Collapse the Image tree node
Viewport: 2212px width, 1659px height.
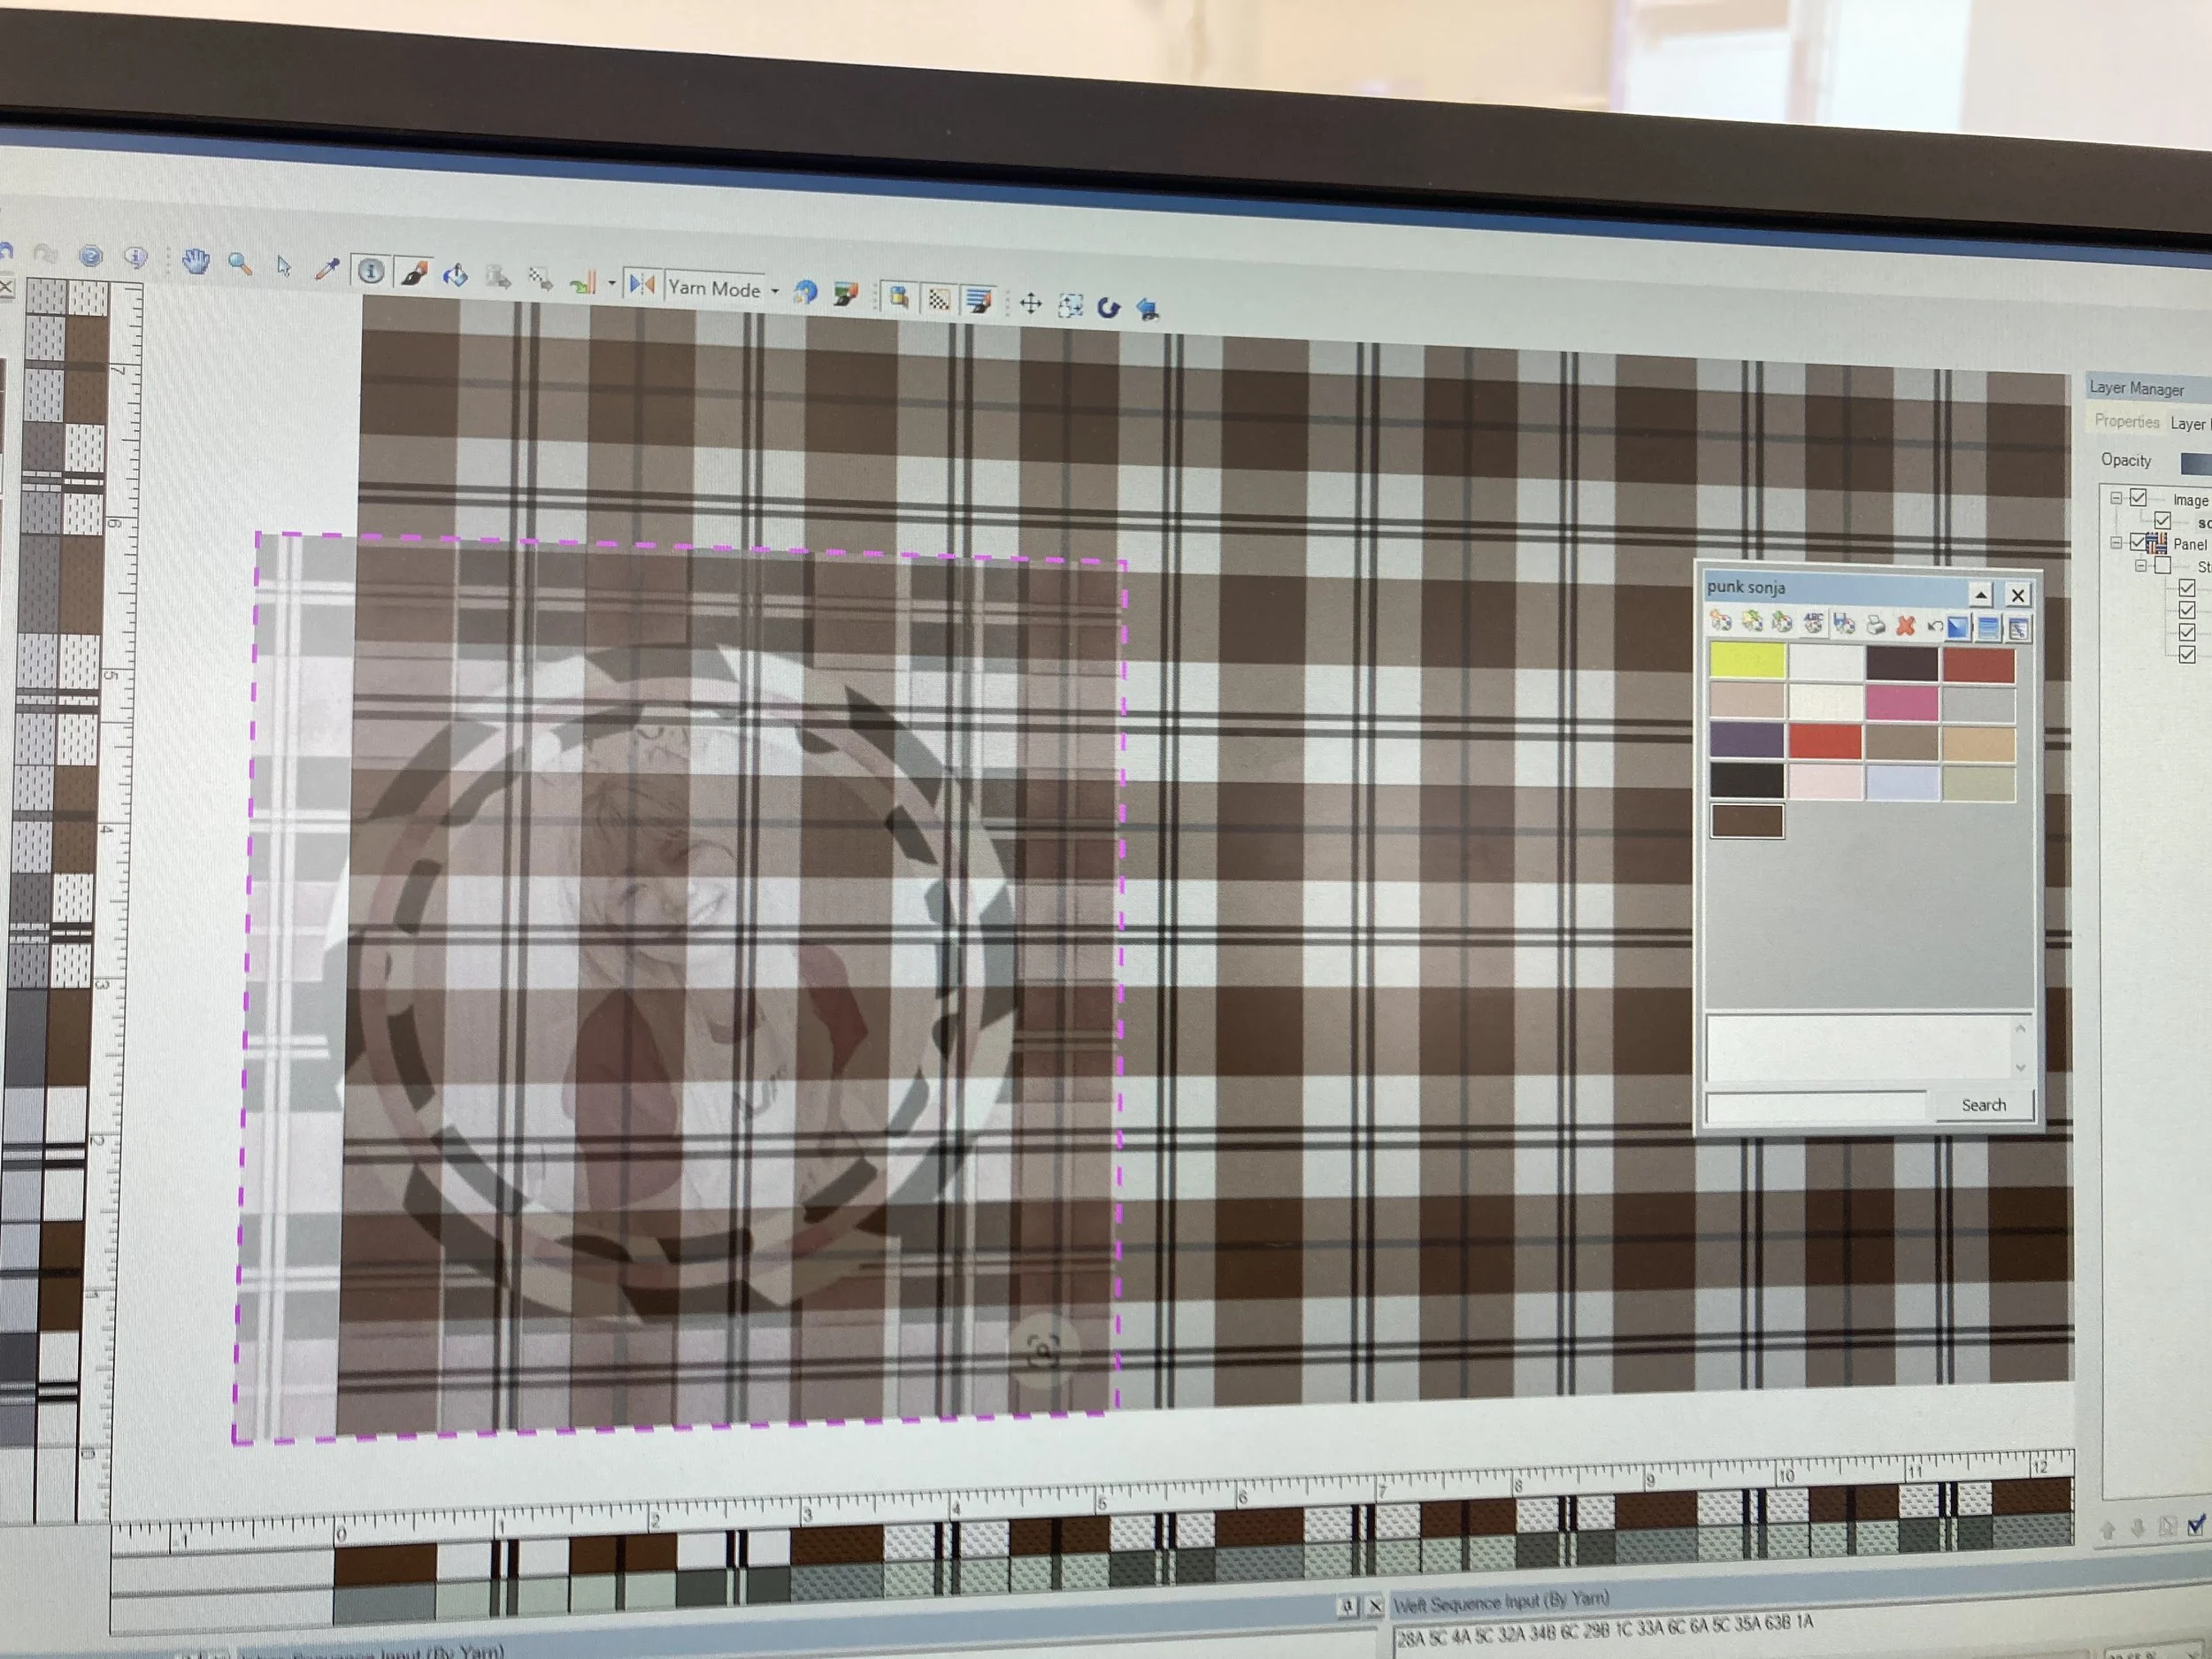pyautogui.click(x=2116, y=497)
